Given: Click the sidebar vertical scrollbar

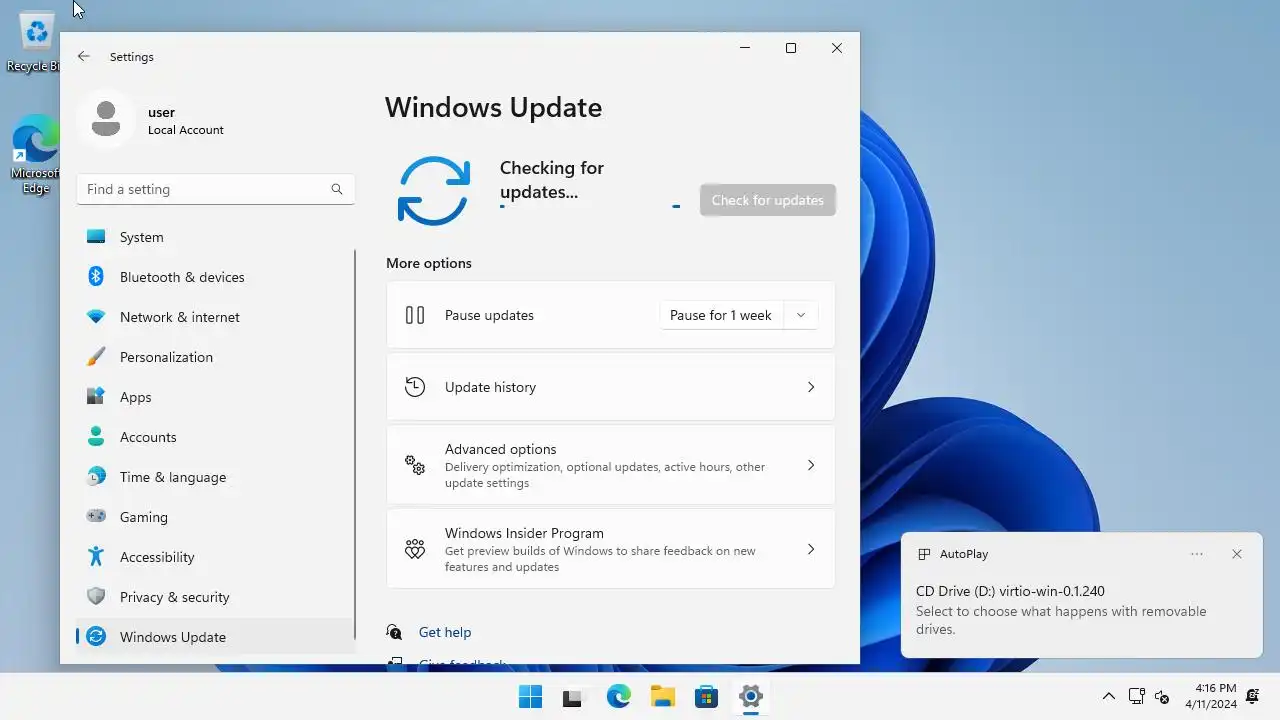Looking at the screenshot, I should tap(354, 445).
